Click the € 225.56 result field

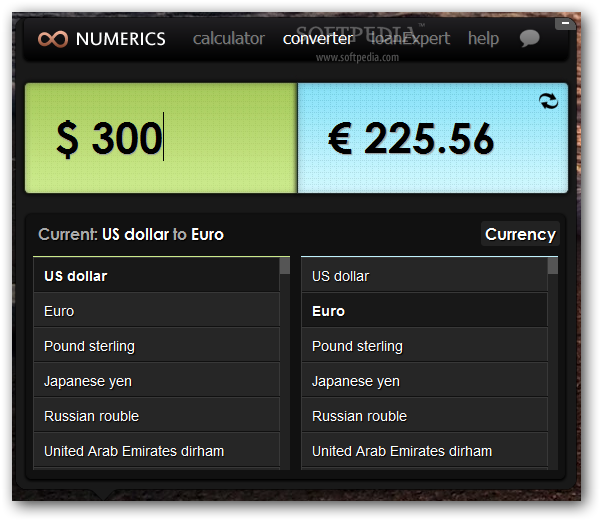tap(433, 138)
